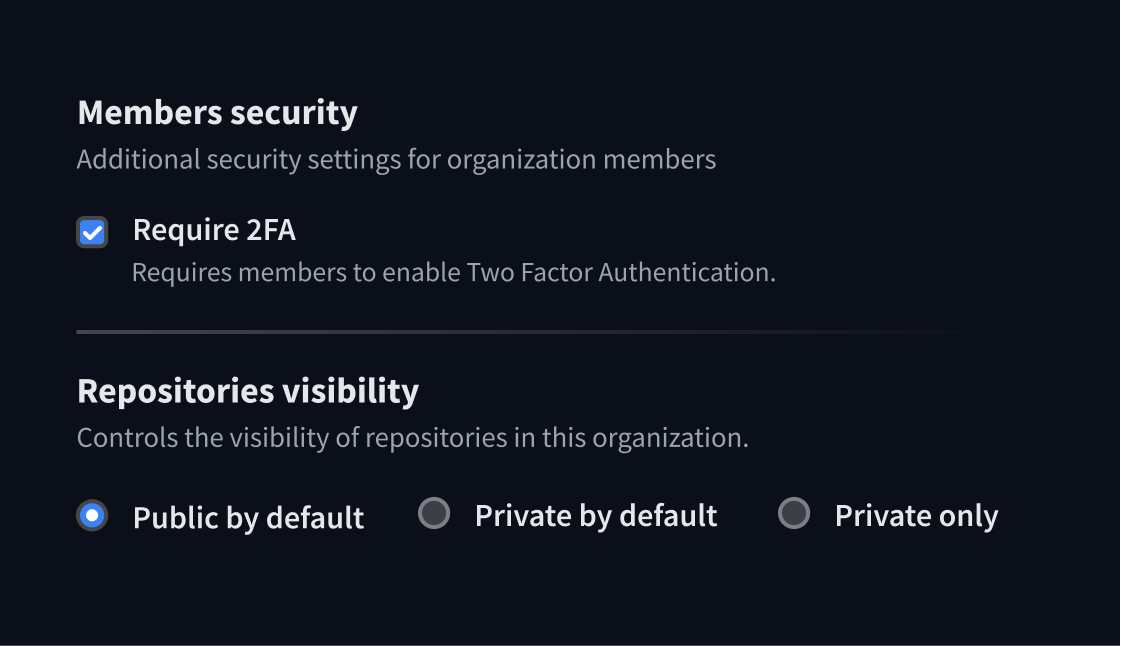Click the Require 2FA label text
Viewport: 1121px width, 646px height.
213,229
